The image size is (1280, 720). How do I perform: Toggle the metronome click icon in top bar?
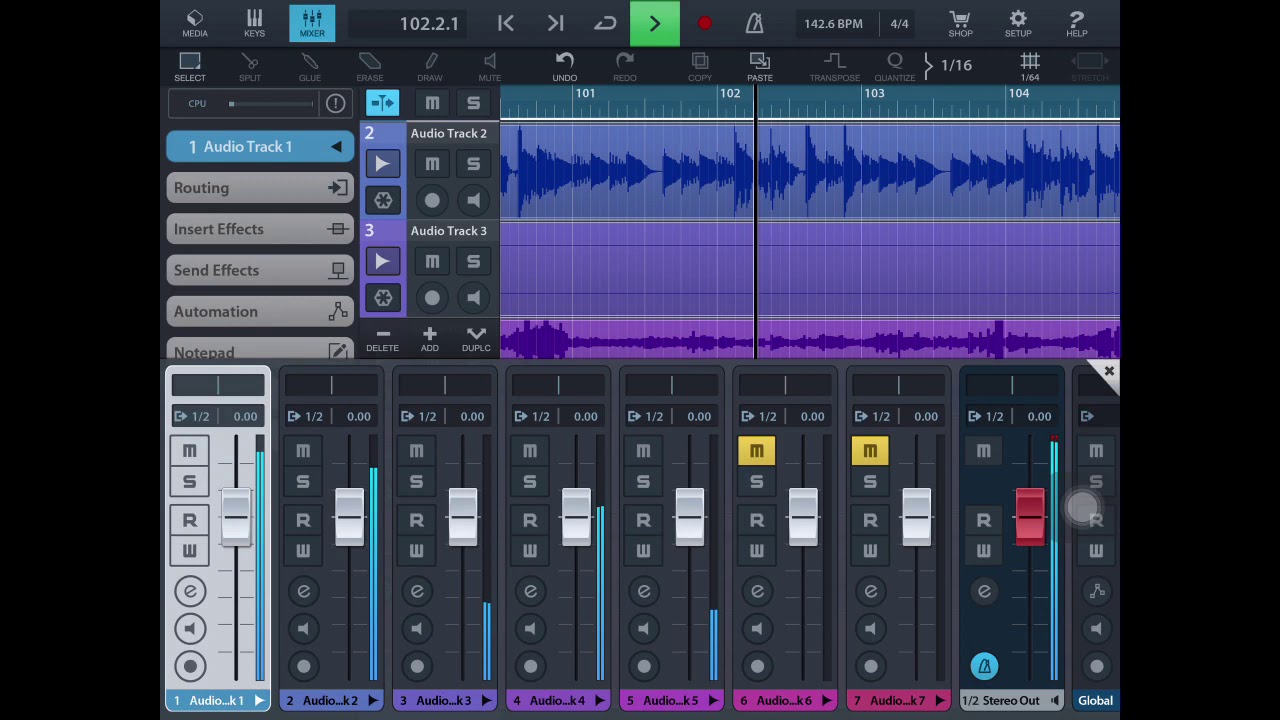754,24
